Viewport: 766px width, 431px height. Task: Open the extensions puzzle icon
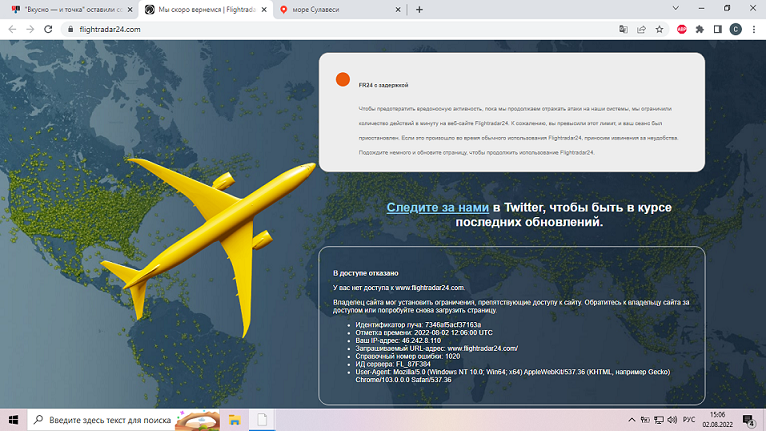click(x=700, y=29)
